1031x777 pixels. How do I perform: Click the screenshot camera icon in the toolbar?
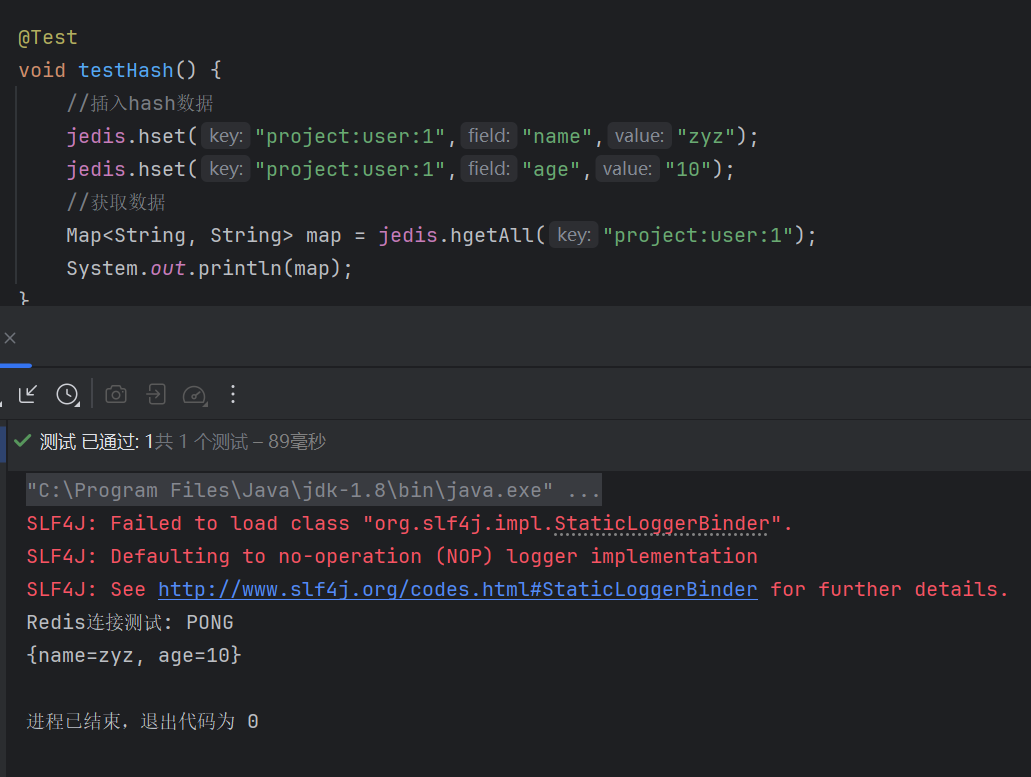coord(116,394)
